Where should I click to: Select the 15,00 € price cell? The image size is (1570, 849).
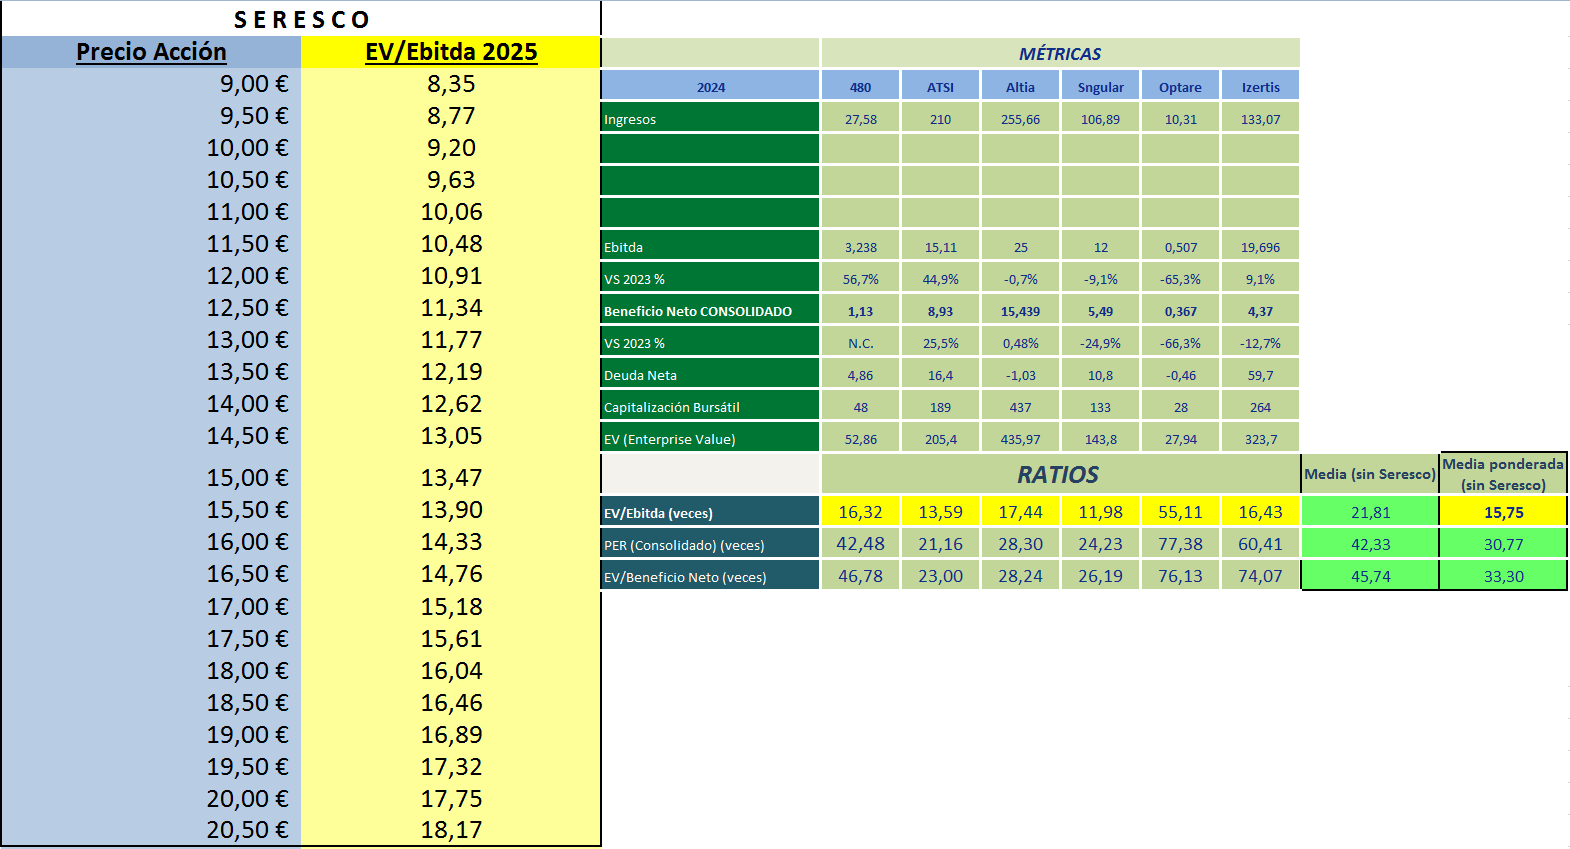(151, 478)
